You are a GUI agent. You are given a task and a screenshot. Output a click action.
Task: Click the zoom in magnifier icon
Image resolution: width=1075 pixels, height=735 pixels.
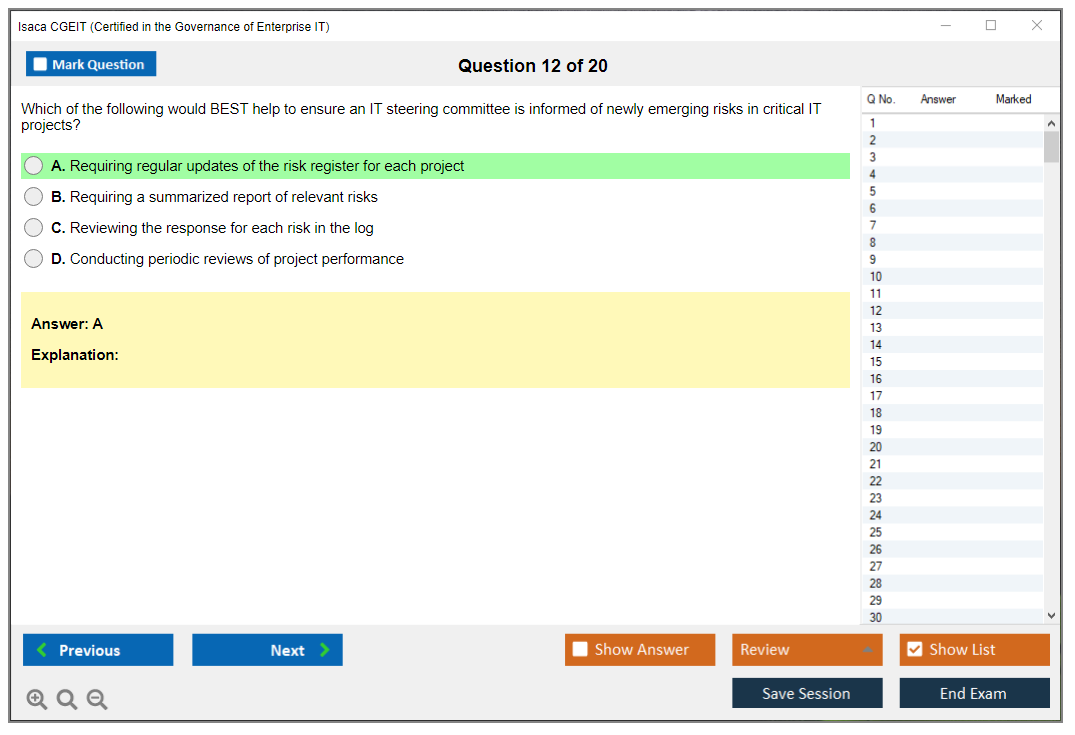[37, 700]
